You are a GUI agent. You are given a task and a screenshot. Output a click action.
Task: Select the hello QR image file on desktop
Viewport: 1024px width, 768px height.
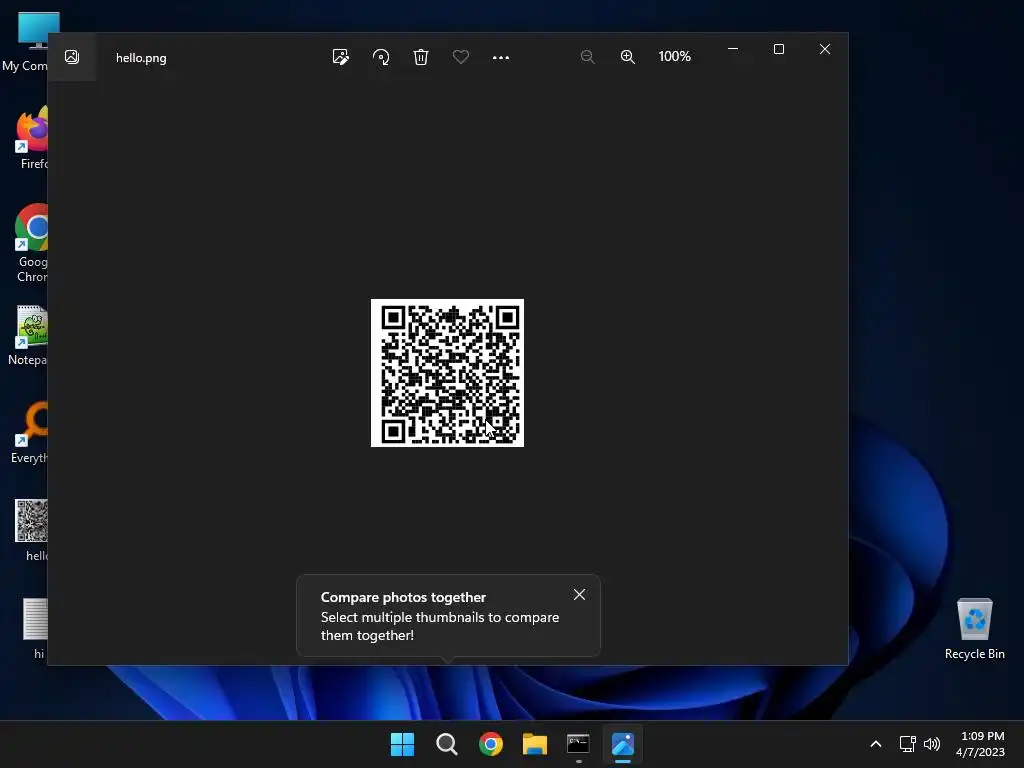(x=32, y=530)
